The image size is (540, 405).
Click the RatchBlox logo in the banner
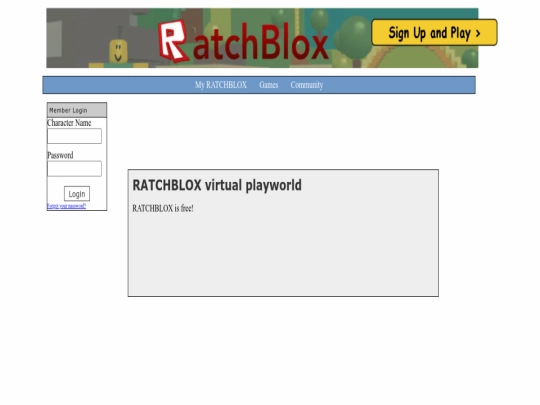coord(243,42)
